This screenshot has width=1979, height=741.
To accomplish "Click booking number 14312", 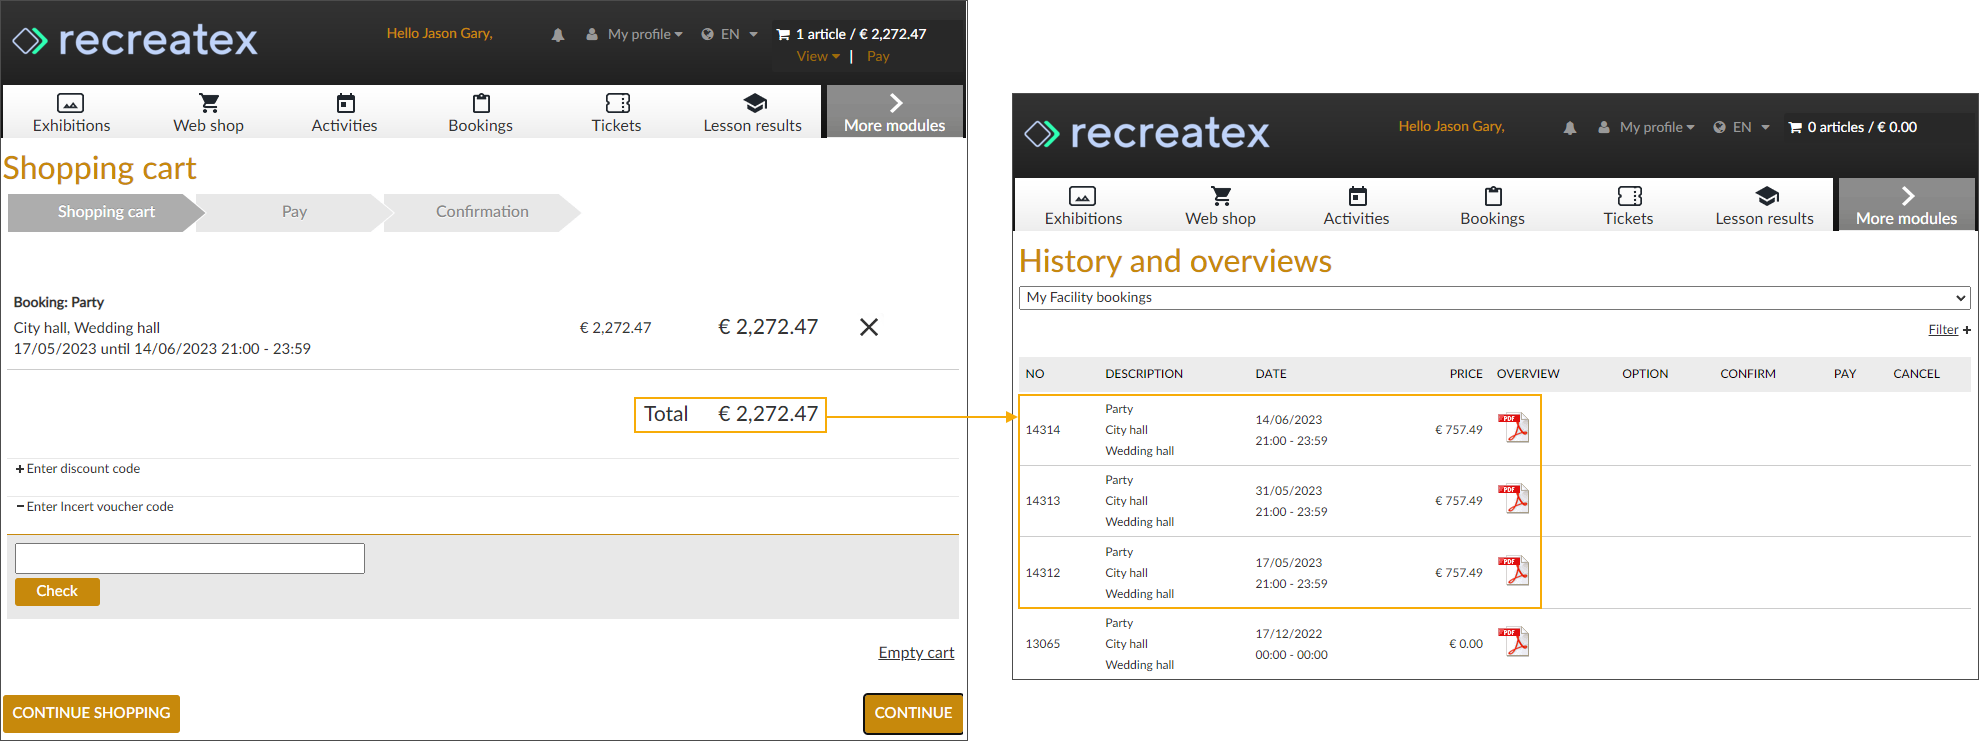I will coord(1042,573).
